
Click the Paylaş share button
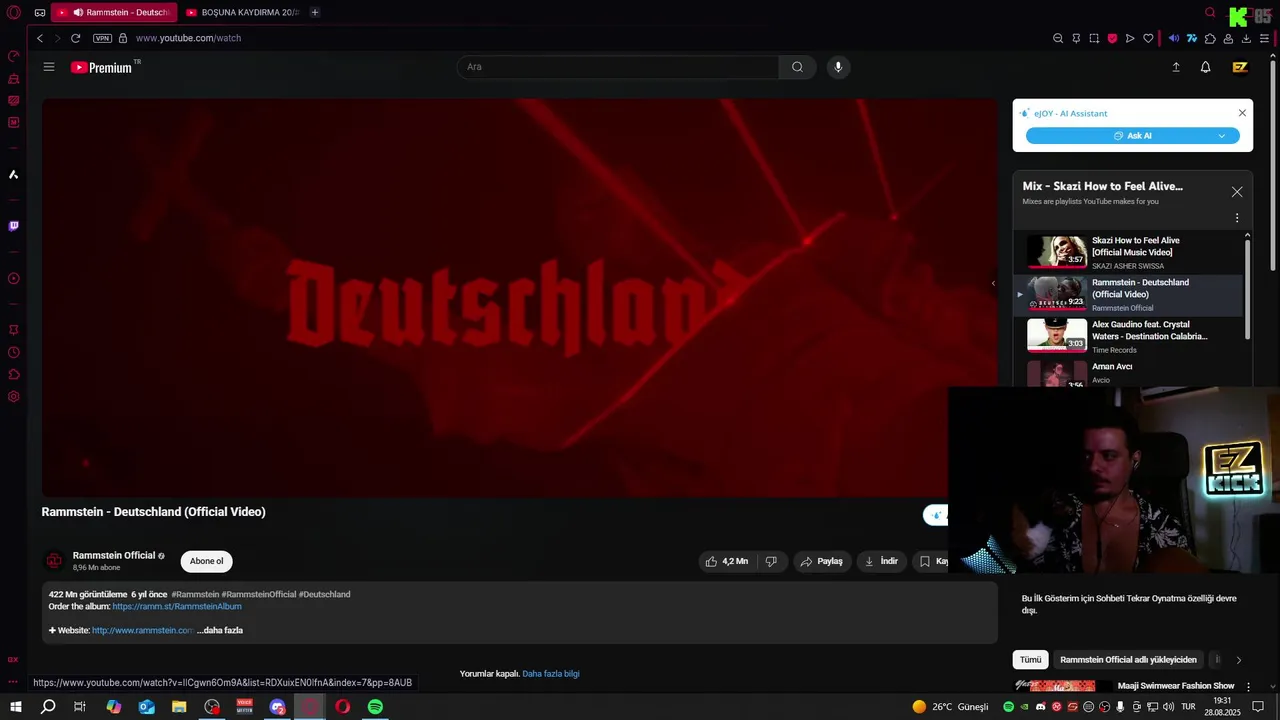click(822, 561)
